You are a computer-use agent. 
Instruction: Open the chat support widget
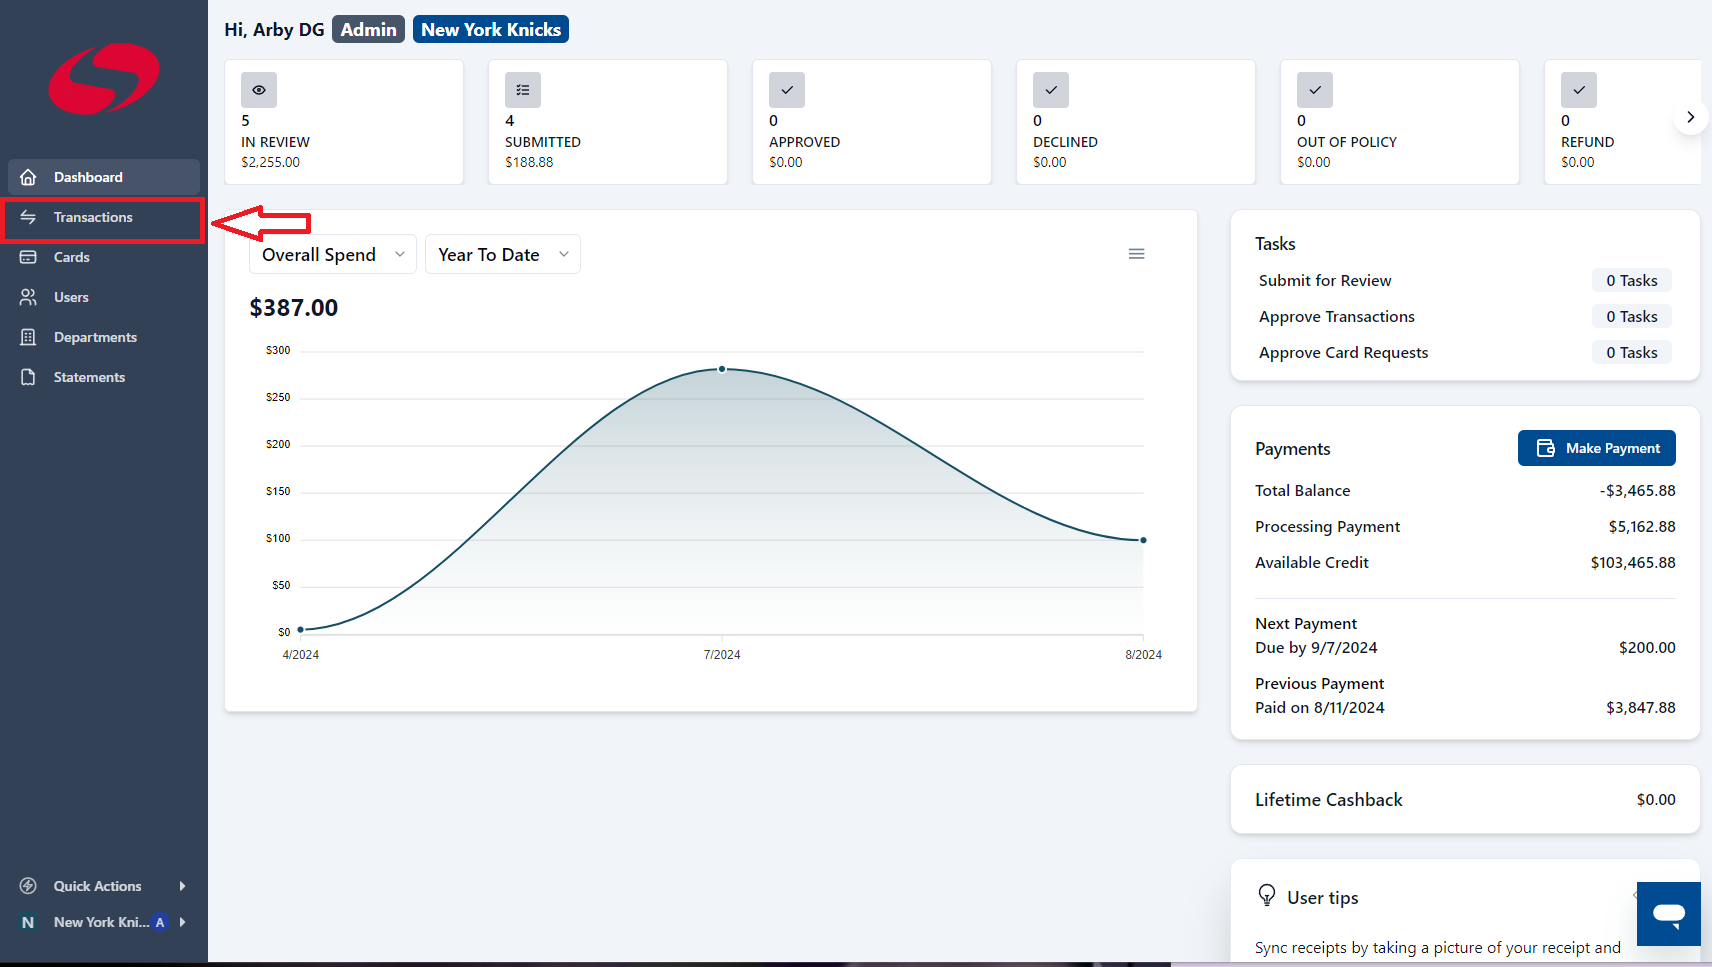[1668, 913]
